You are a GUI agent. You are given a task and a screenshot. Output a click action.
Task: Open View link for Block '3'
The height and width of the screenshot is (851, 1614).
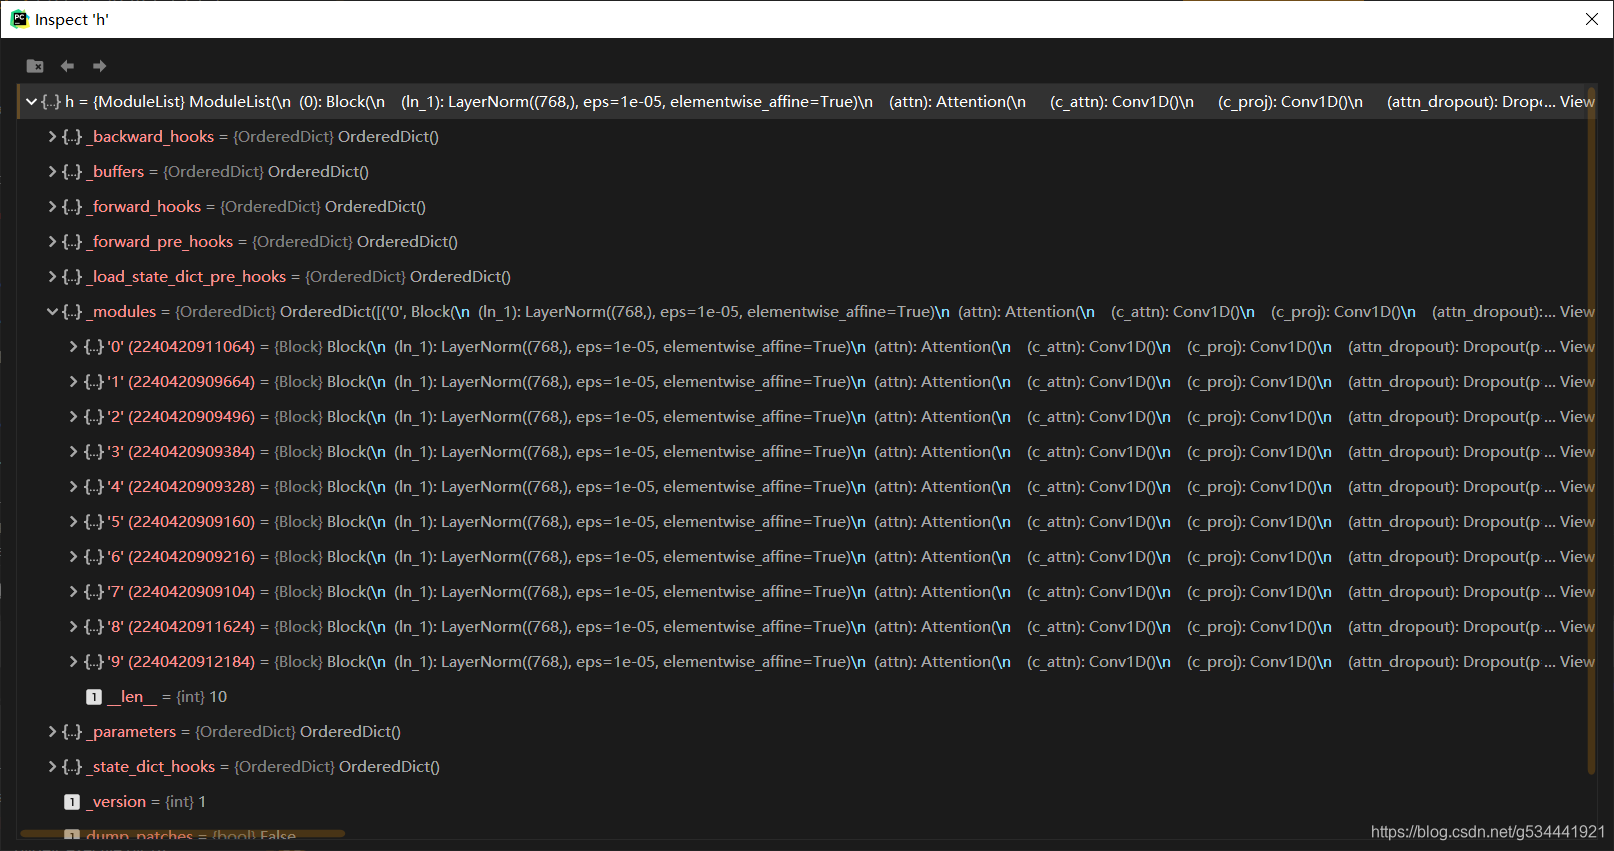click(1577, 452)
